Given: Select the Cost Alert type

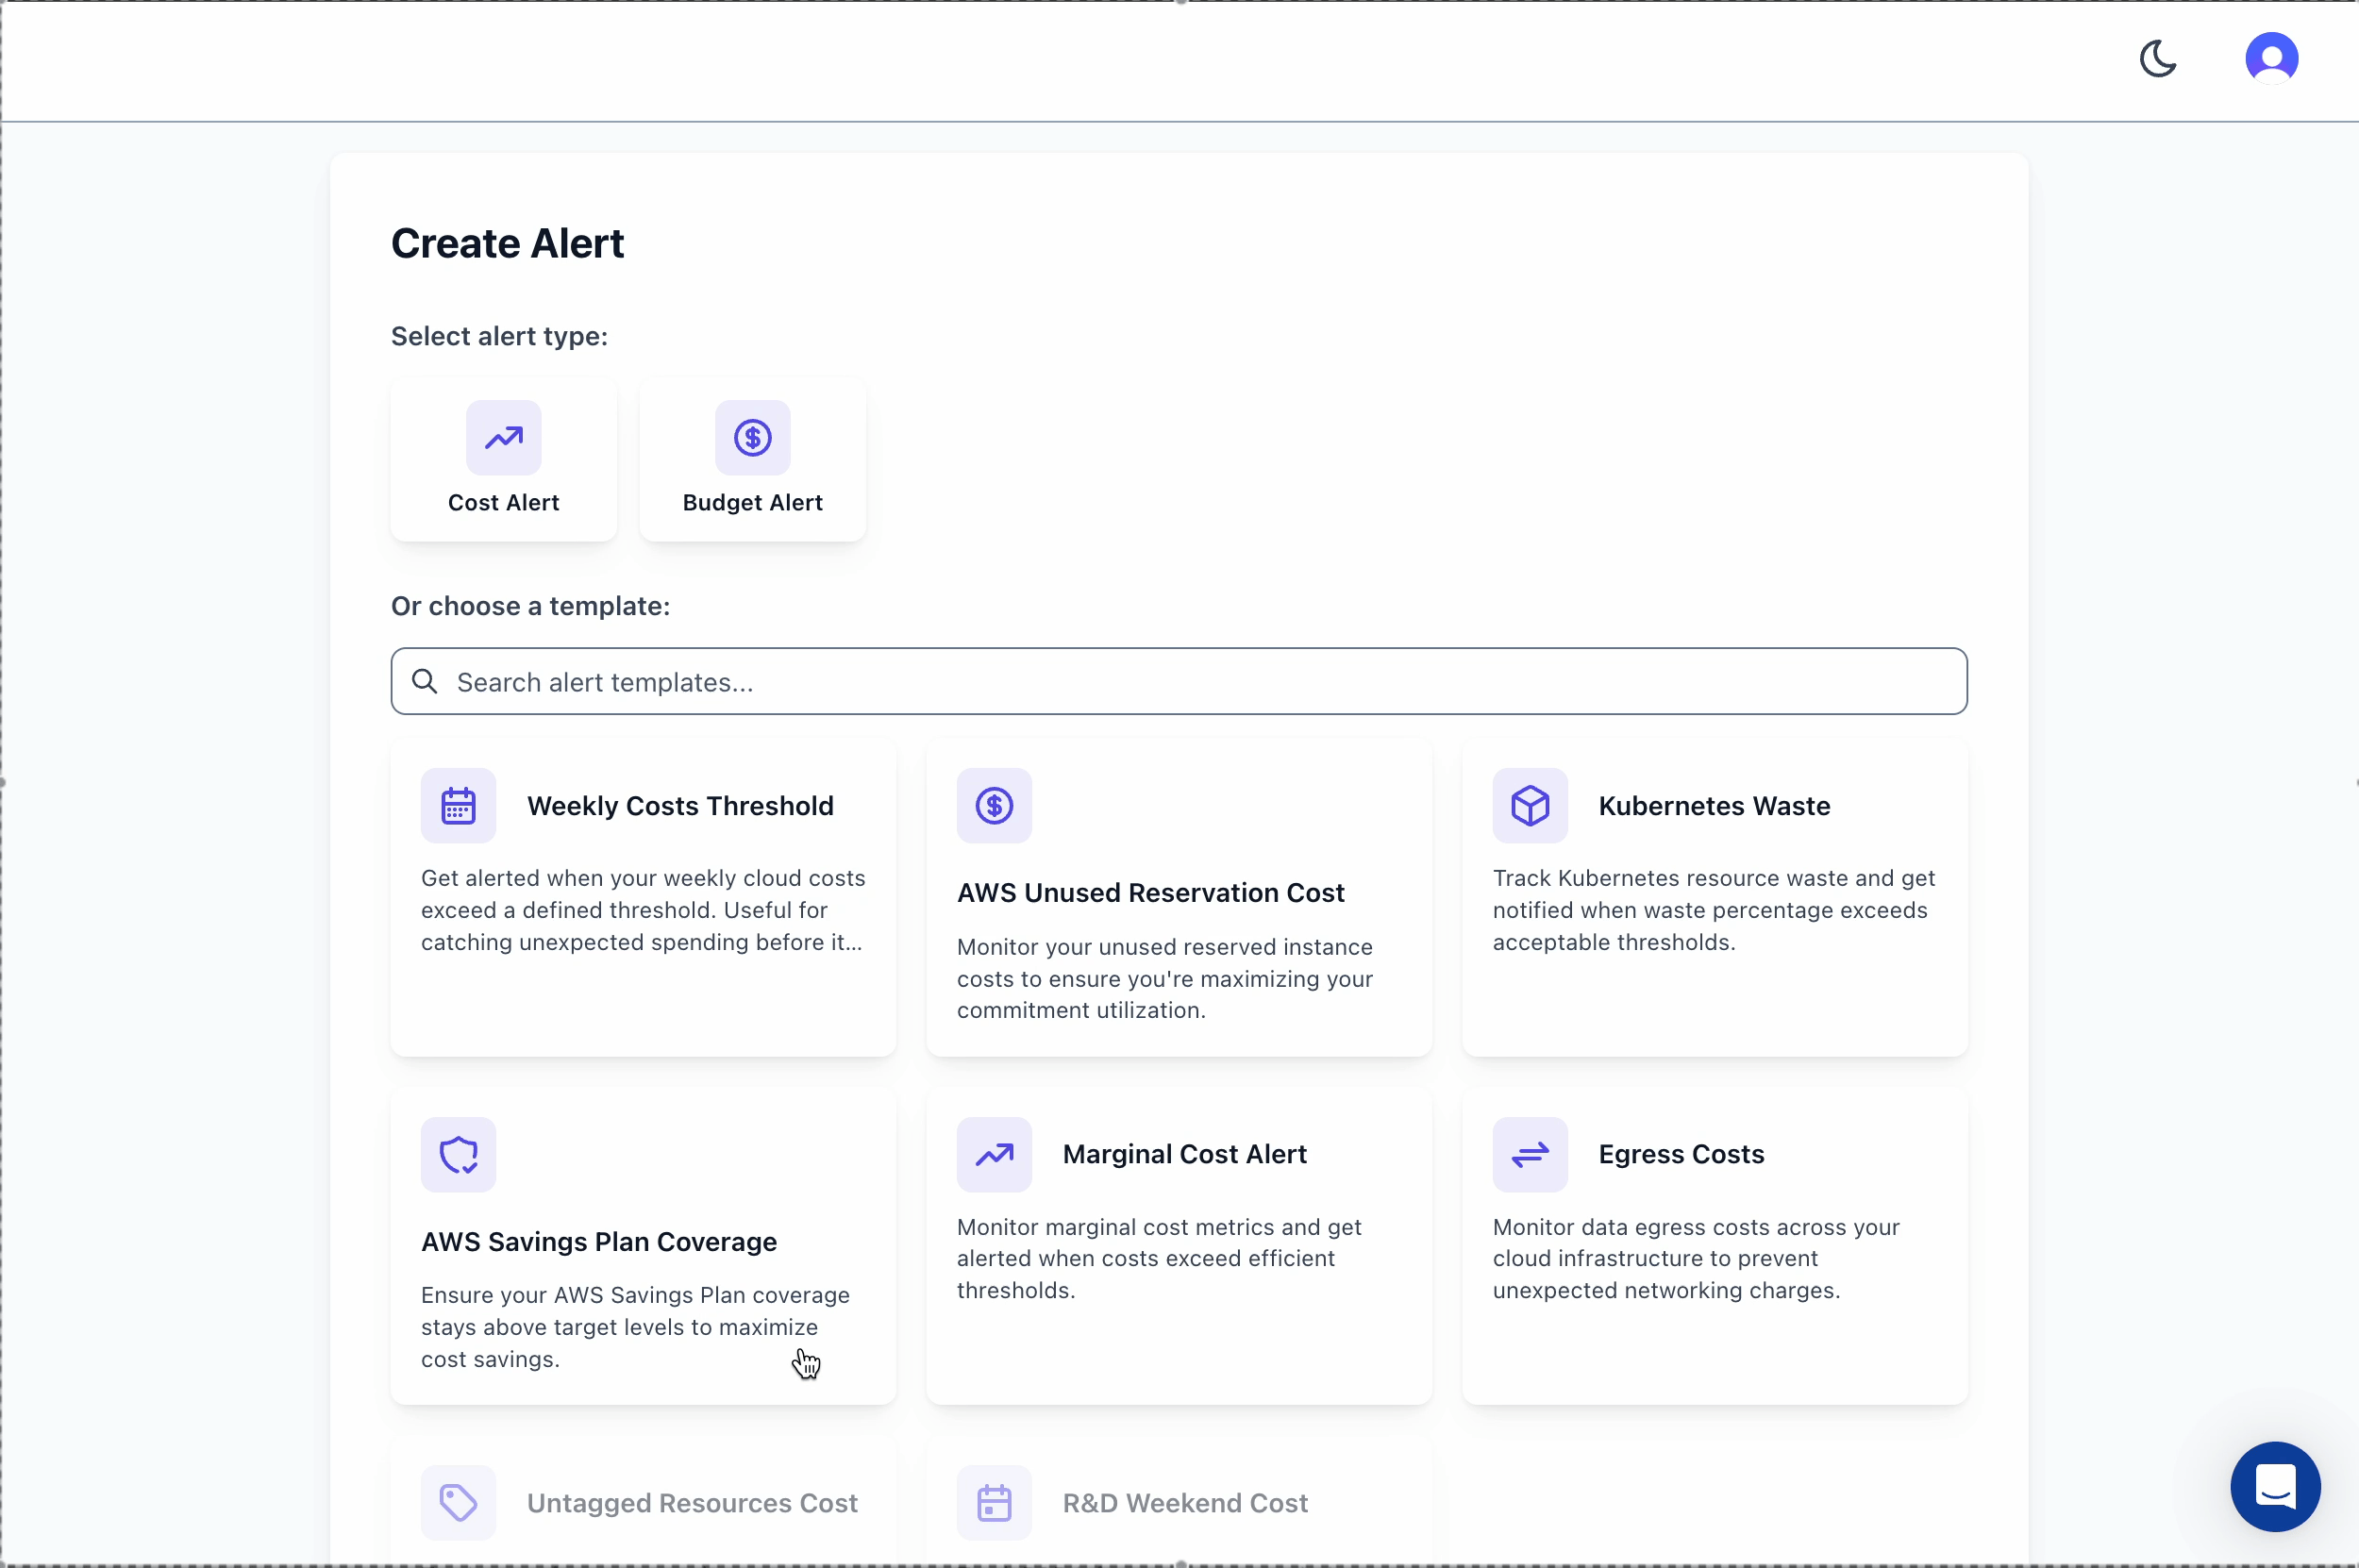Looking at the screenshot, I should 503,460.
